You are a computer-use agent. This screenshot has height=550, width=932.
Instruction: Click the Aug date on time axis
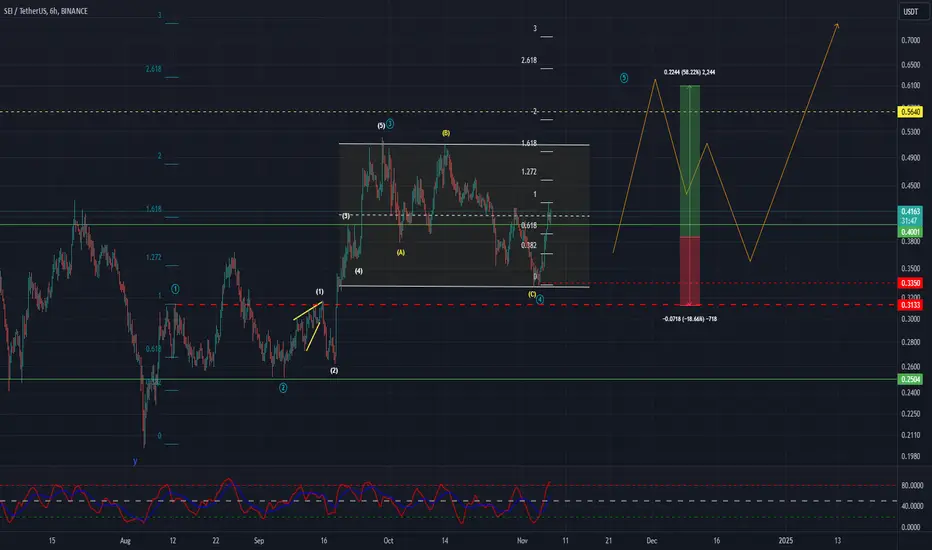click(x=125, y=541)
